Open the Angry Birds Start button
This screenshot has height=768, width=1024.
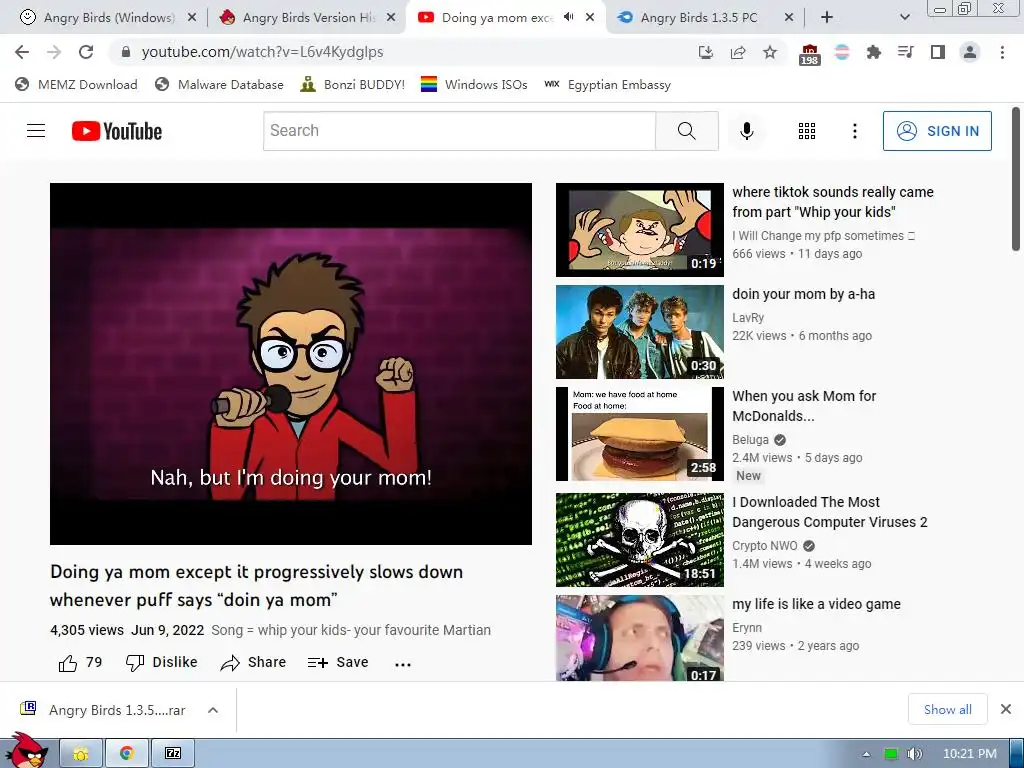point(26,752)
